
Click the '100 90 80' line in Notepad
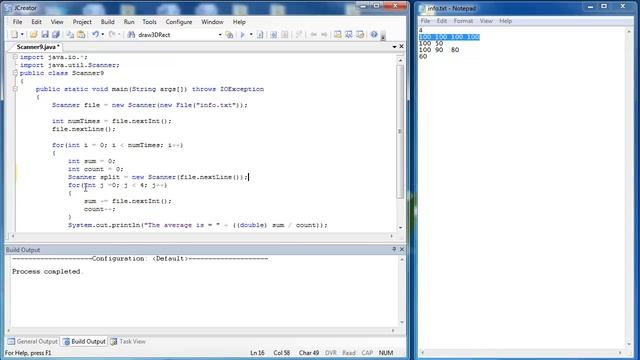tap(439, 50)
